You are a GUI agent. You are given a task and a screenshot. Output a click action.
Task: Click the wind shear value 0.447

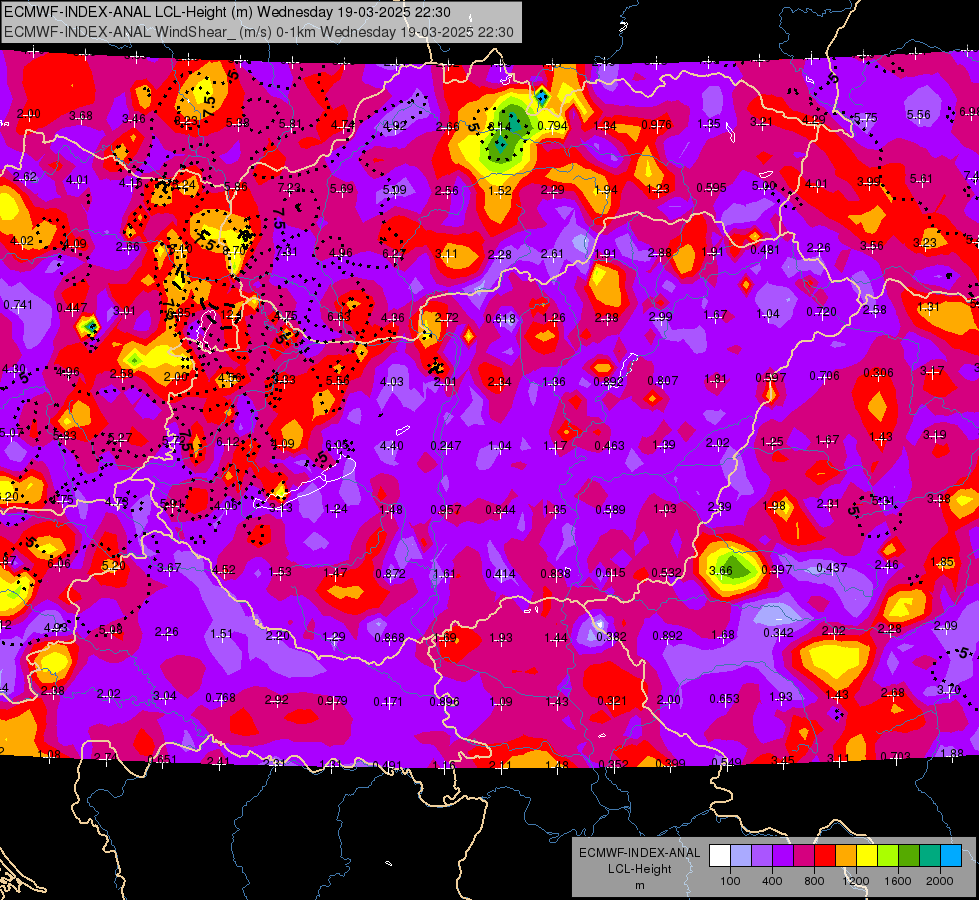coord(72,307)
